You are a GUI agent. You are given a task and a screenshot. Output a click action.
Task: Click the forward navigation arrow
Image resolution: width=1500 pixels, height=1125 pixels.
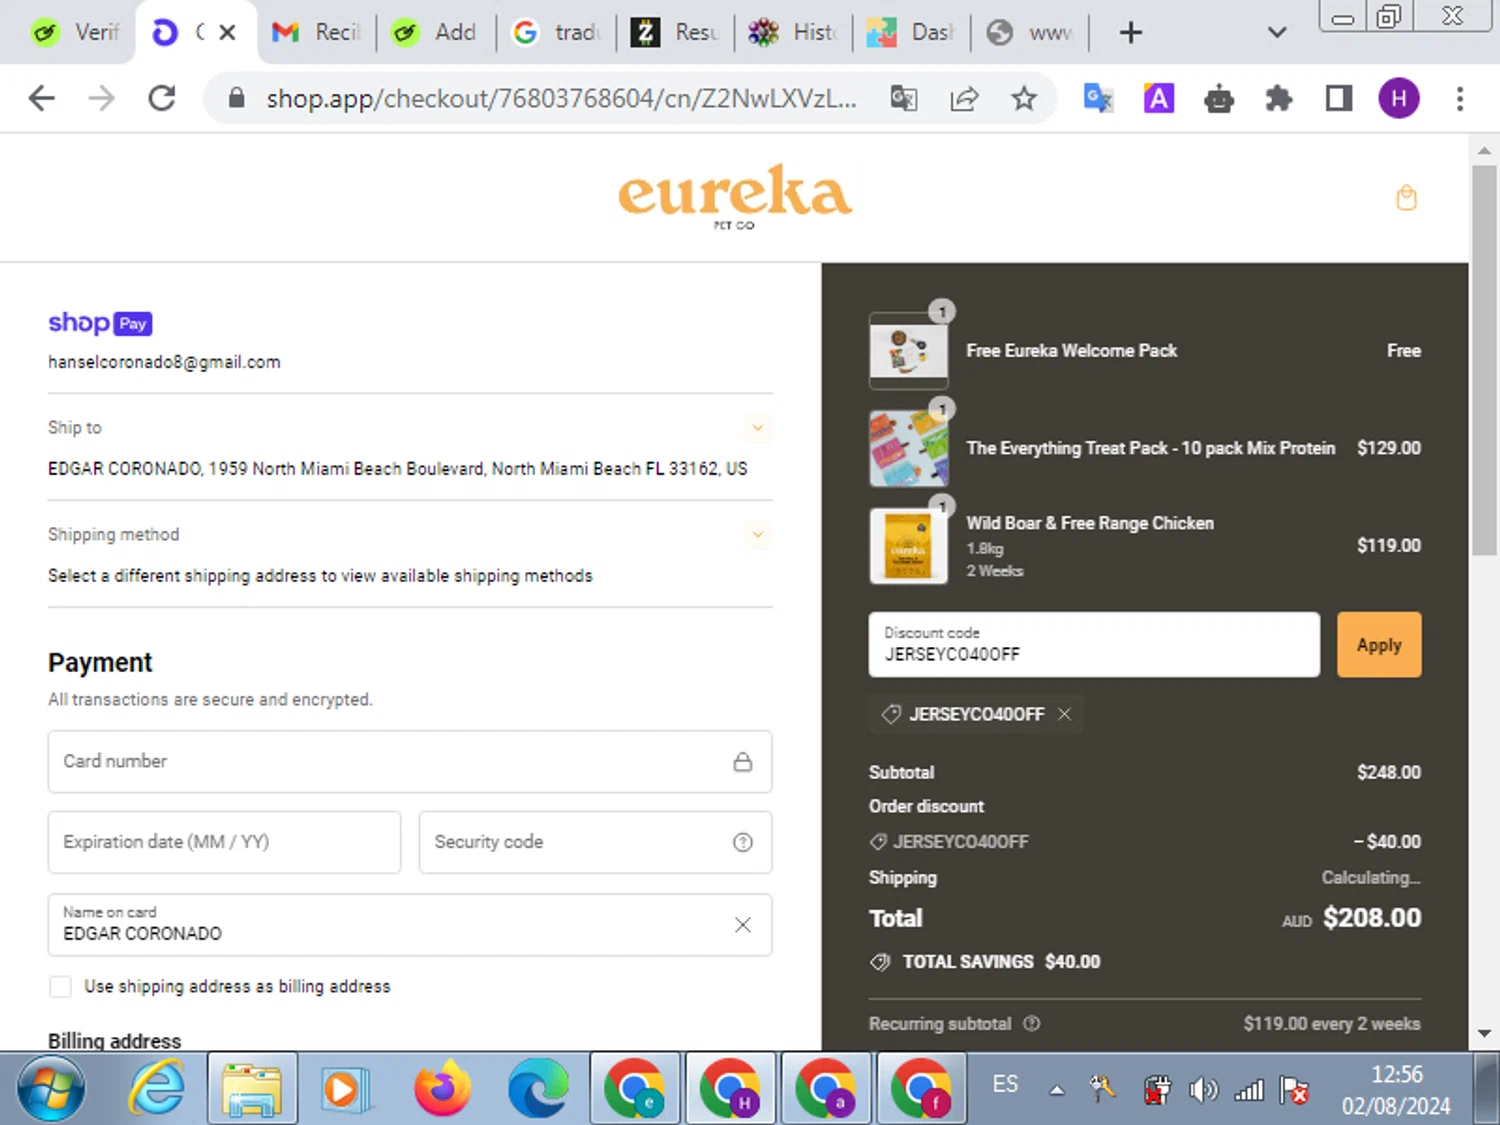[x=102, y=98]
